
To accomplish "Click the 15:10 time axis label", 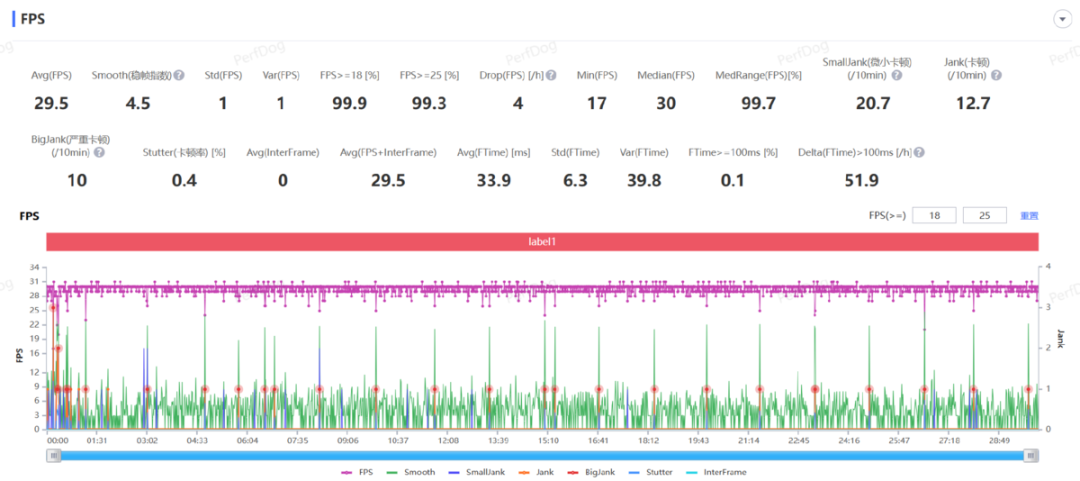I will 548,440.
